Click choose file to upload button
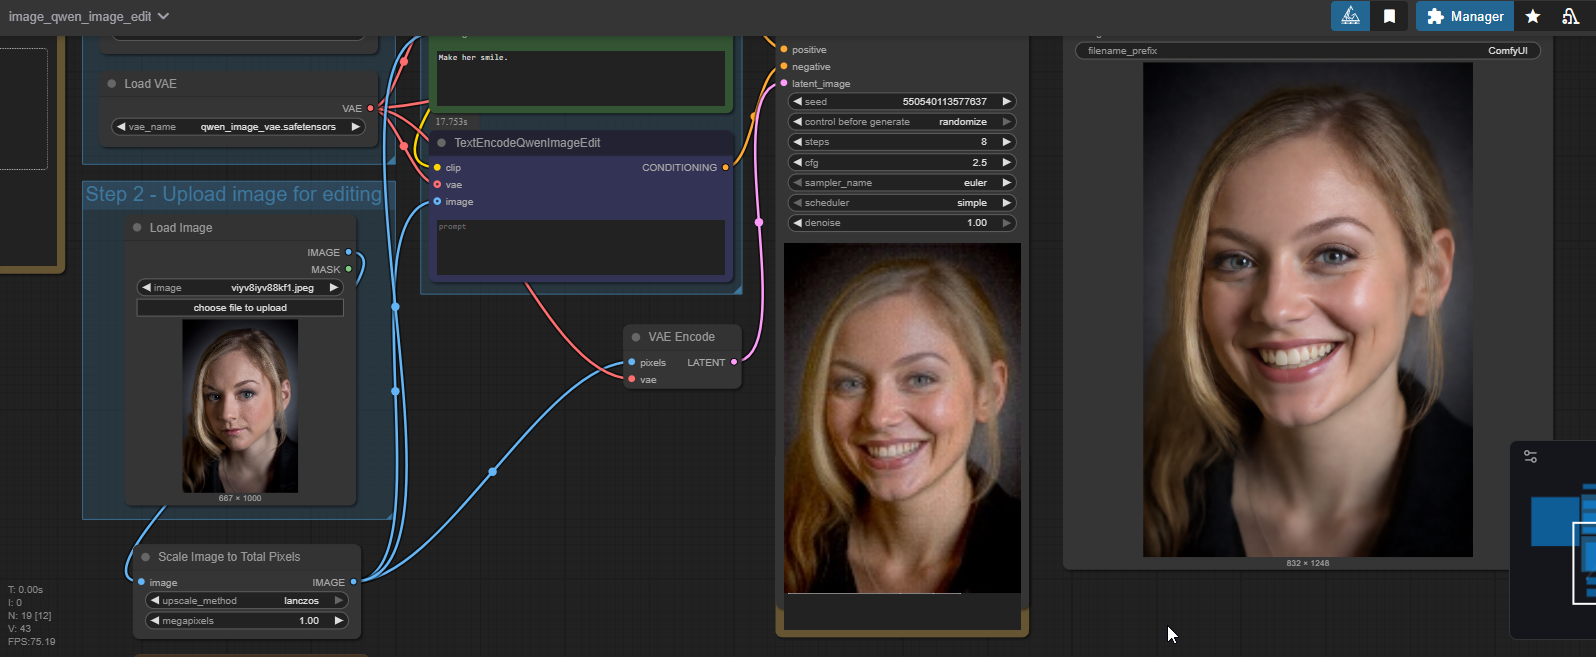1596x657 pixels. [x=240, y=308]
